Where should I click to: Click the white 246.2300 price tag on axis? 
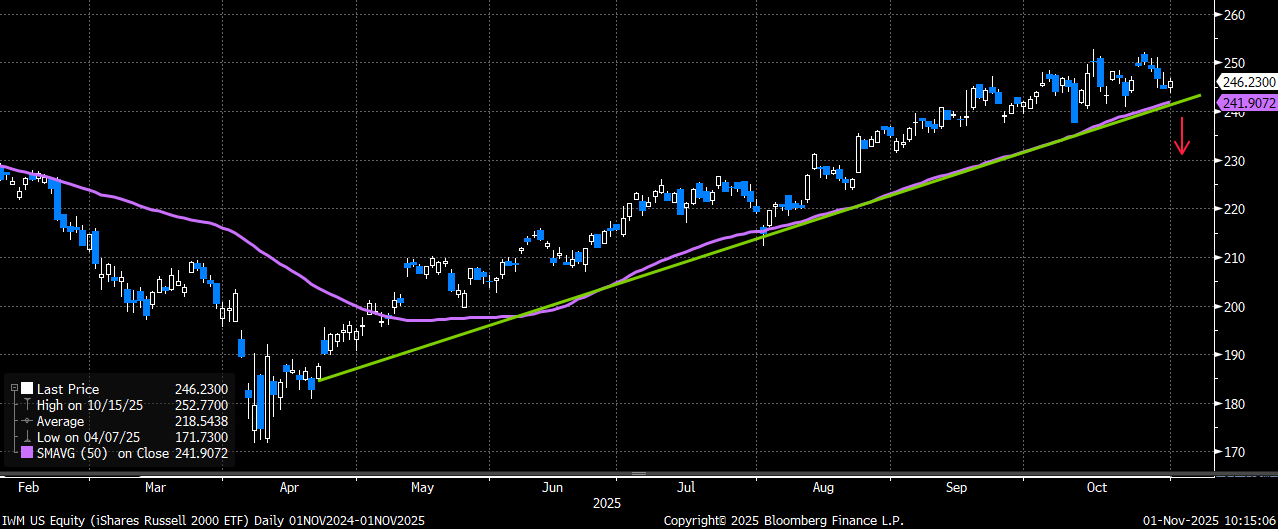click(x=1249, y=82)
